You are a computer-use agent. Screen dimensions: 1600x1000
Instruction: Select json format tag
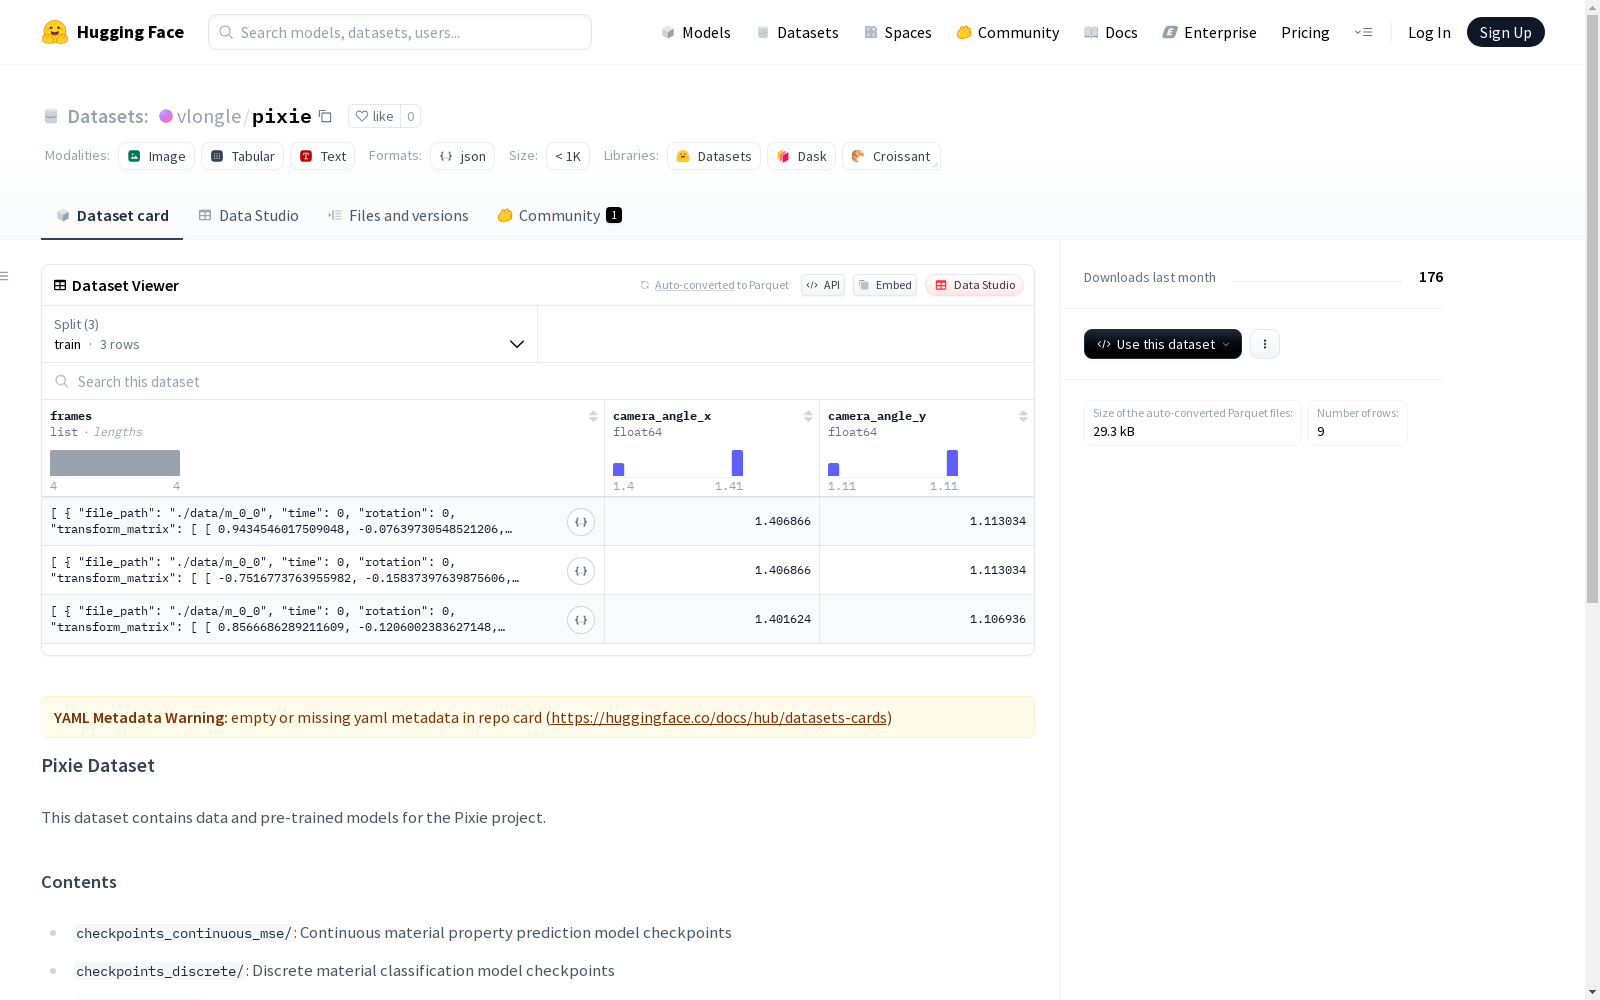pyautogui.click(x=462, y=156)
